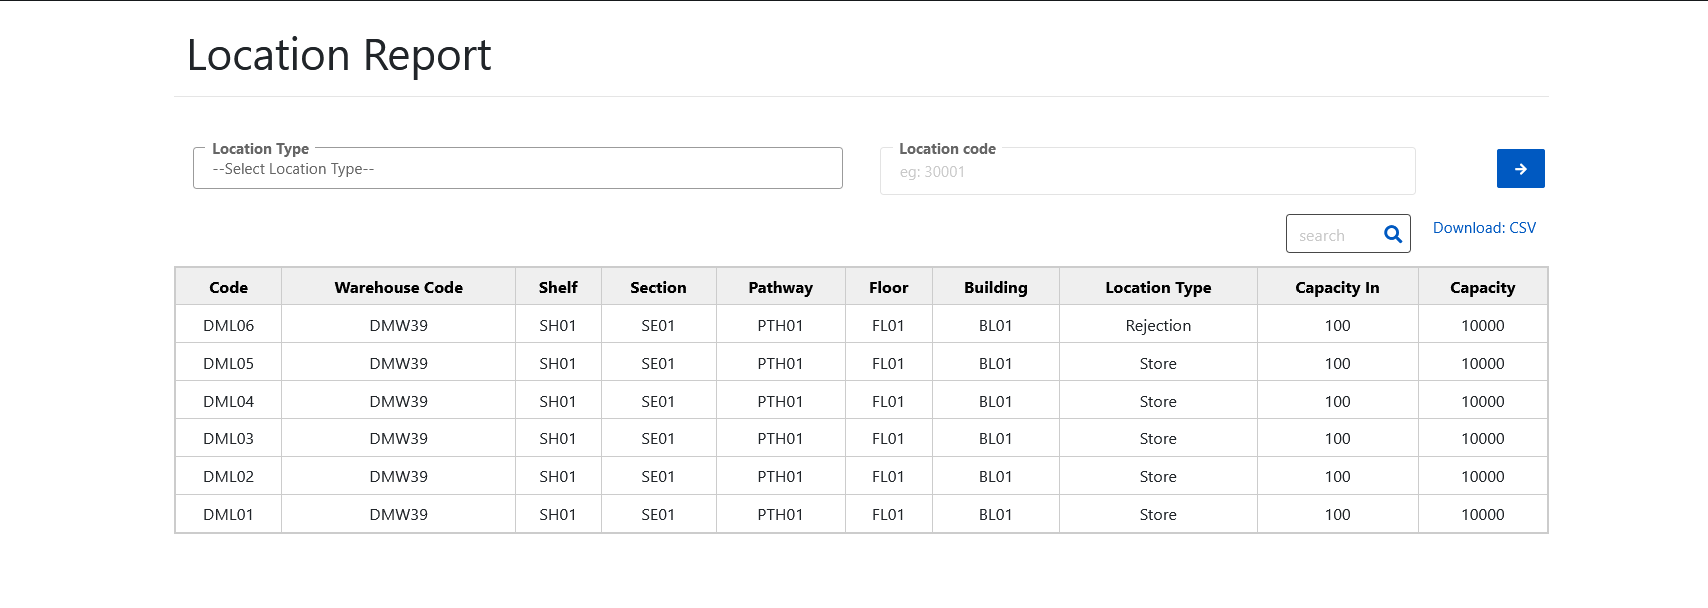This screenshot has height=608, width=1708.
Task: Sort by the Code column header
Action: pyautogui.click(x=229, y=287)
